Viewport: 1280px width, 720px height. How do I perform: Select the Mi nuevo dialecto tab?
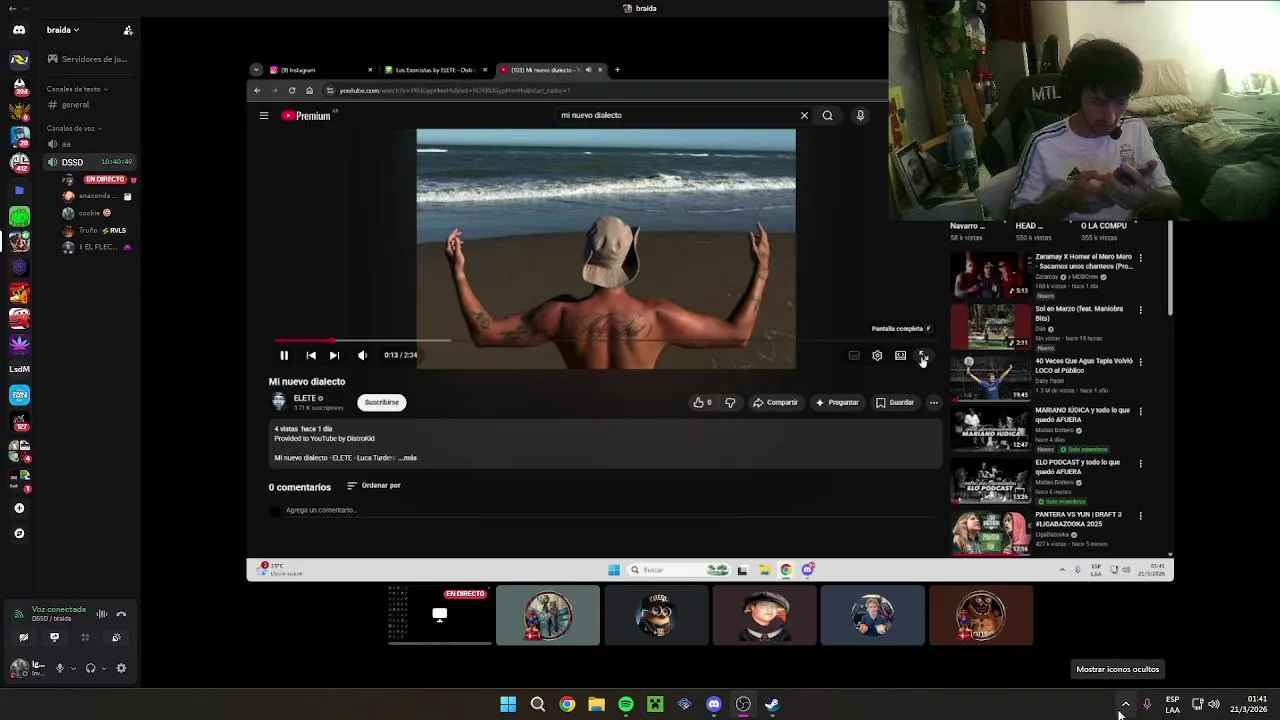click(550, 70)
